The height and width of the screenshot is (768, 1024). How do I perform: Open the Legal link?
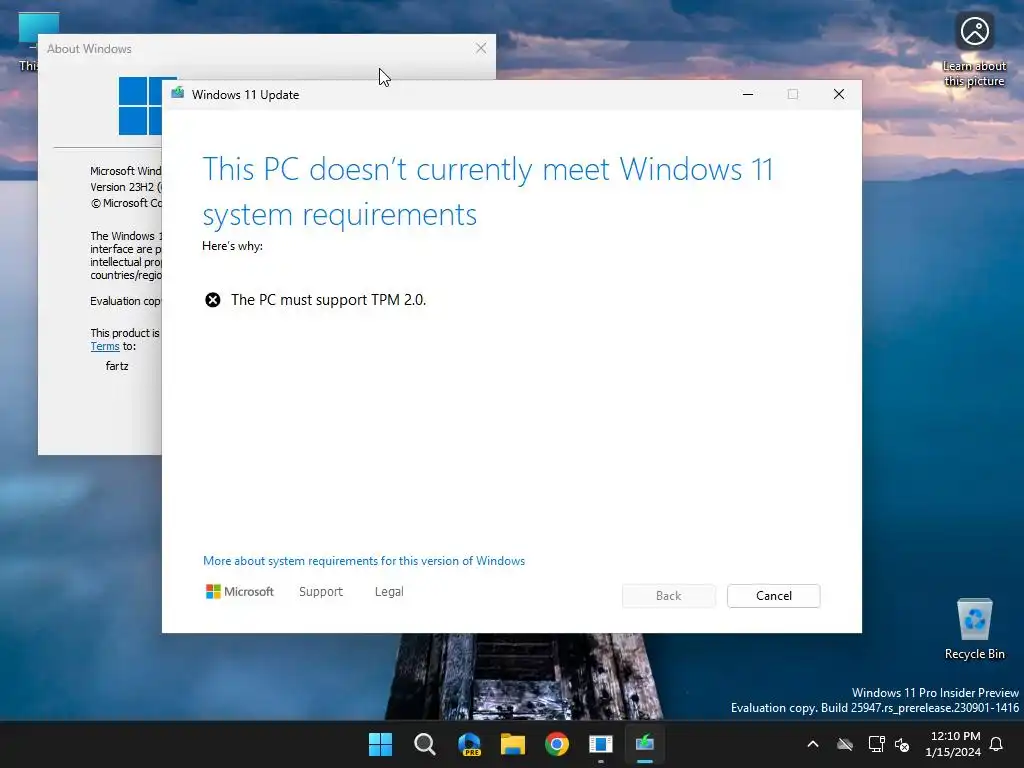click(389, 592)
